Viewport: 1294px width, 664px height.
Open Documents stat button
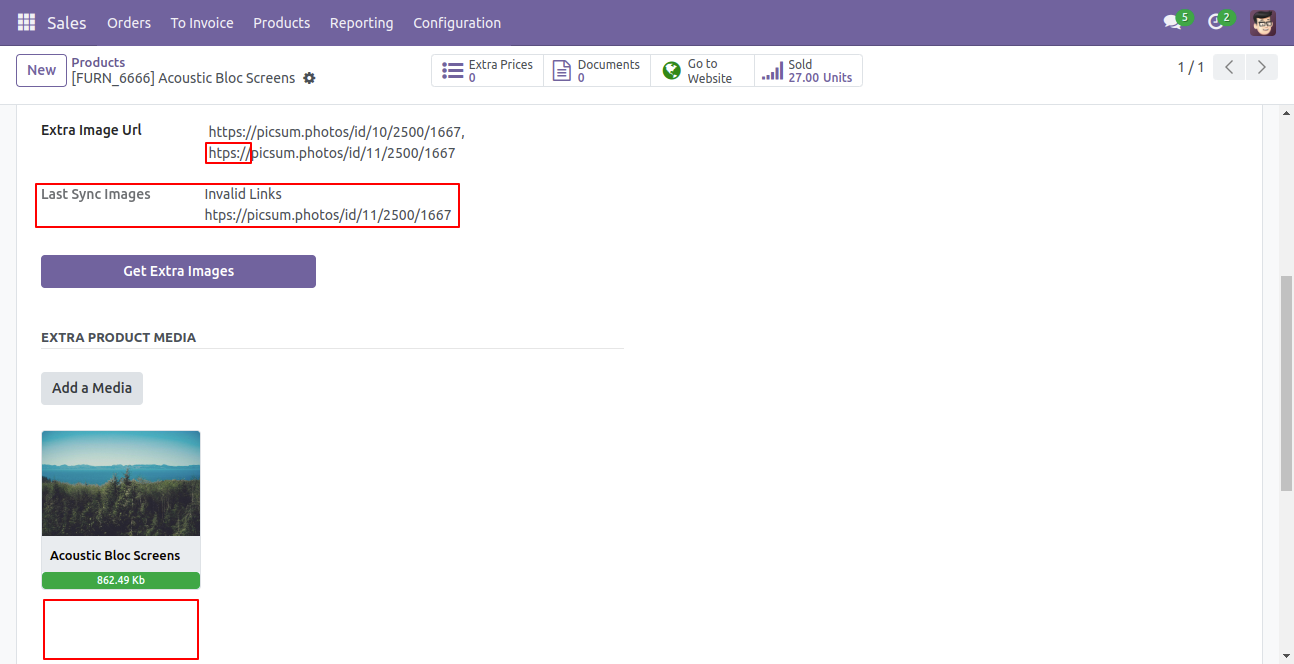(597, 71)
